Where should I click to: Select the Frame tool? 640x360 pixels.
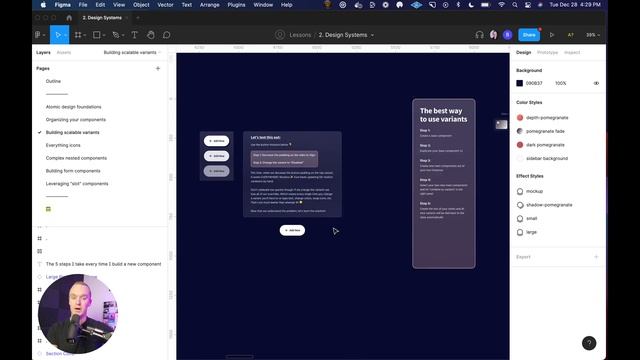point(78,35)
